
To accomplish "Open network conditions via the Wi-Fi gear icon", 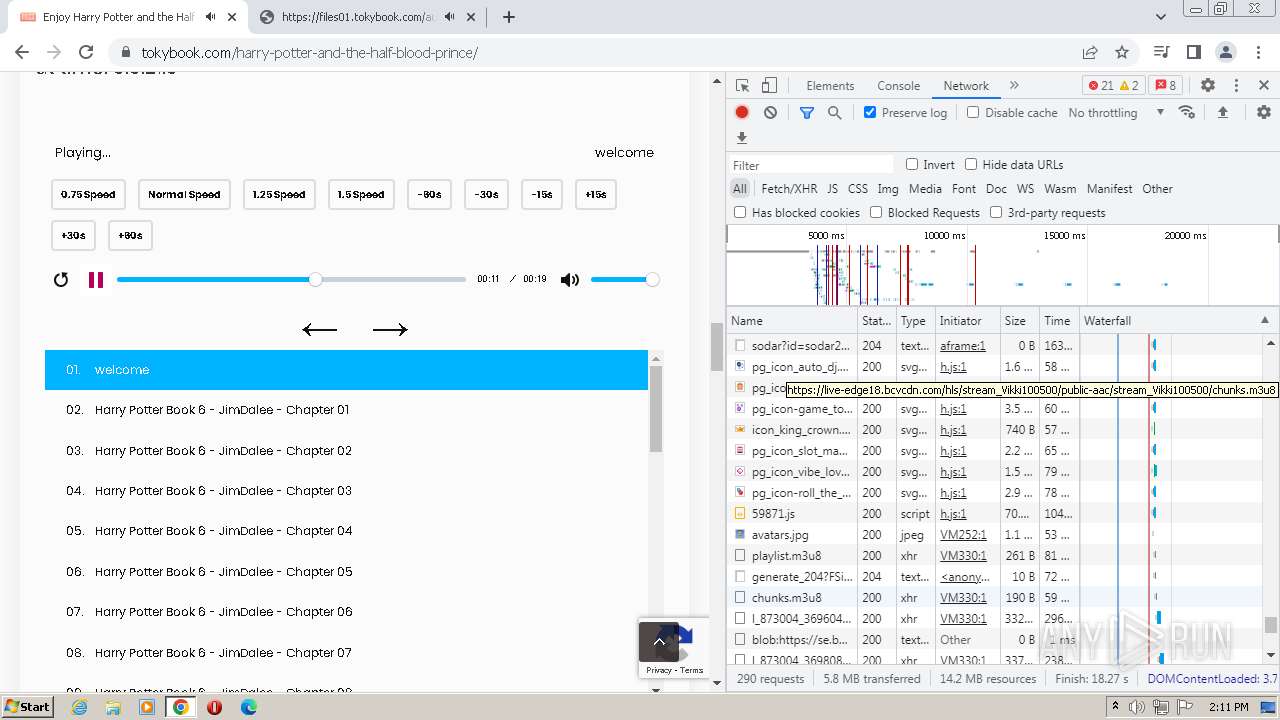I will pos(1187,112).
